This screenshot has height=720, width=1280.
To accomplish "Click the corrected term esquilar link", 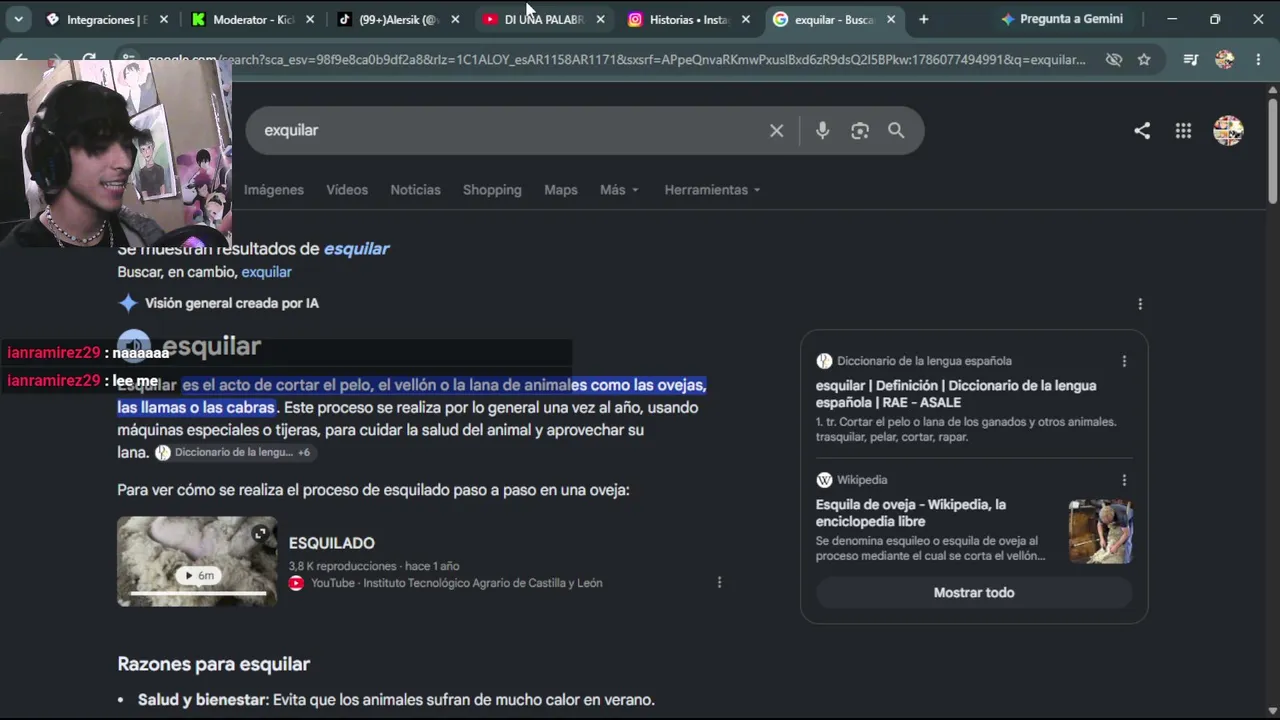I will [x=356, y=249].
